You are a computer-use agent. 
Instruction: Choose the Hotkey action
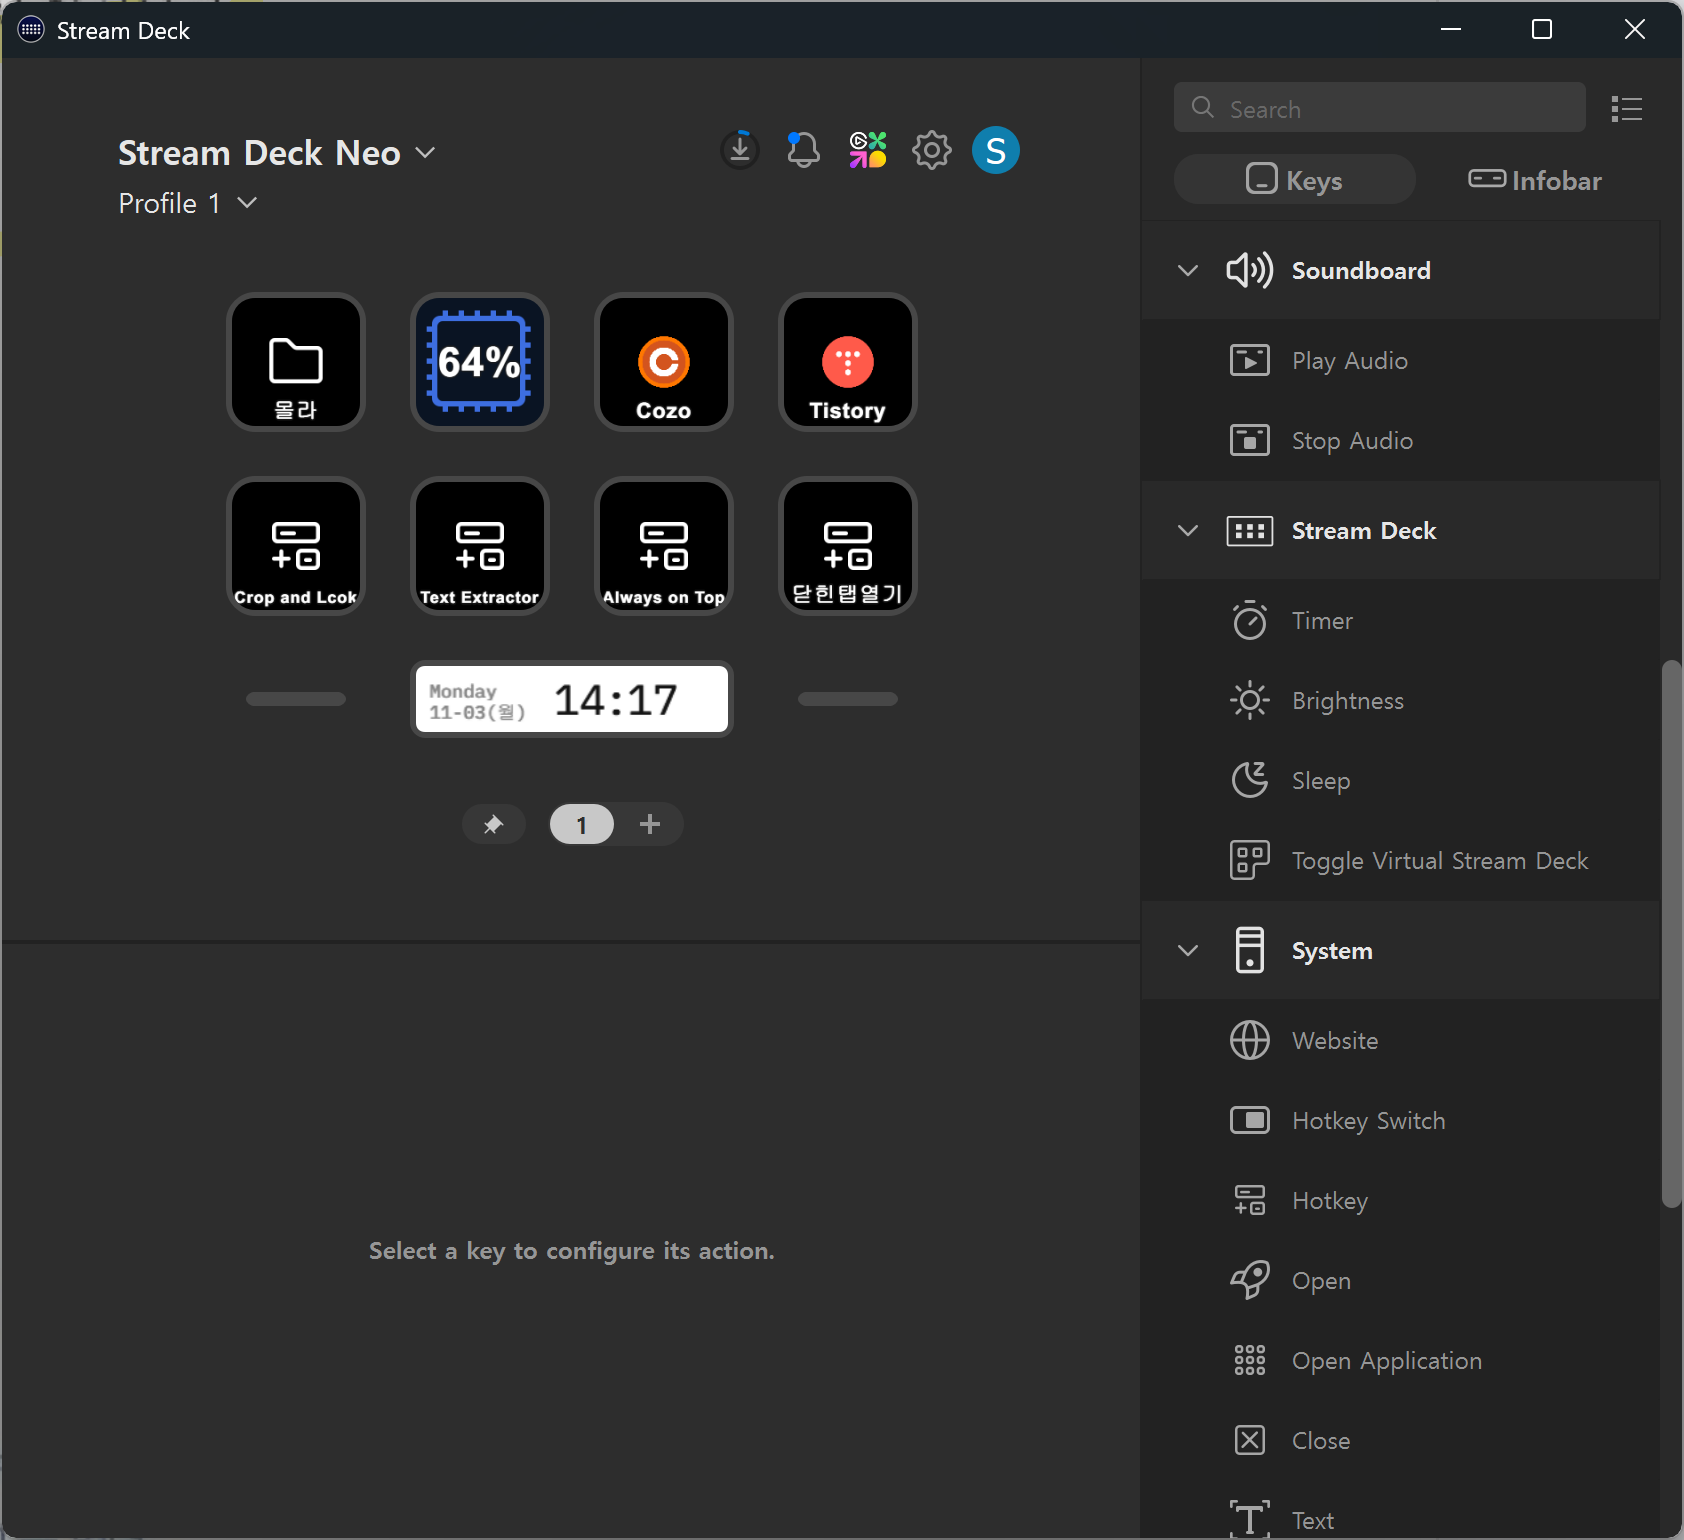pos(1400,1201)
